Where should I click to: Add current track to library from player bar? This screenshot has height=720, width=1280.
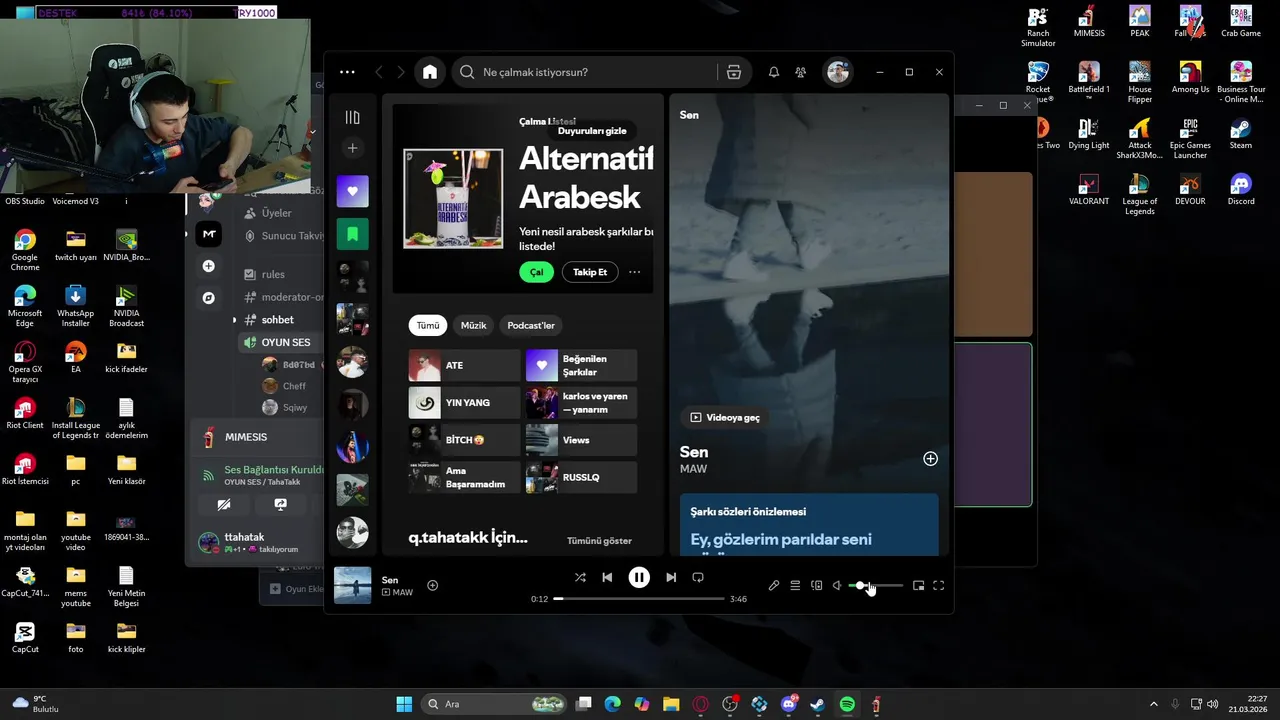pyautogui.click(x=433, y=585)
